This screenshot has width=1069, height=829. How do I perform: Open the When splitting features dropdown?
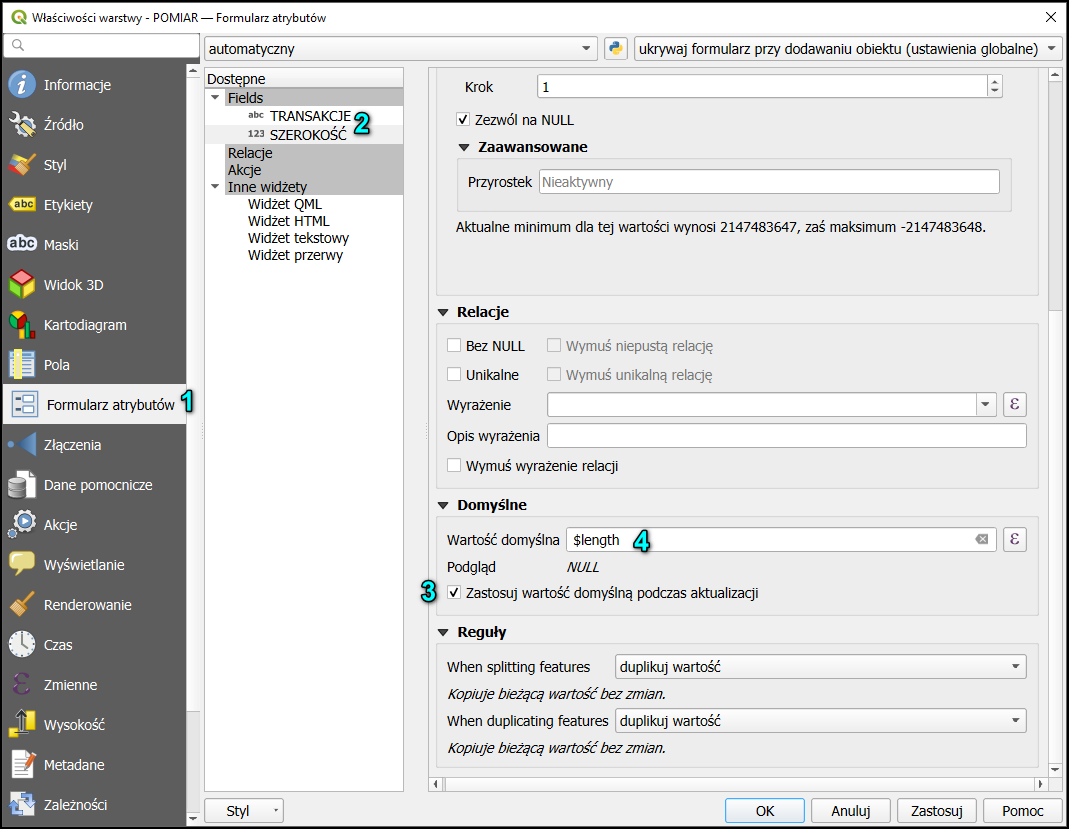pyautogui.click(x=821, y=667)
